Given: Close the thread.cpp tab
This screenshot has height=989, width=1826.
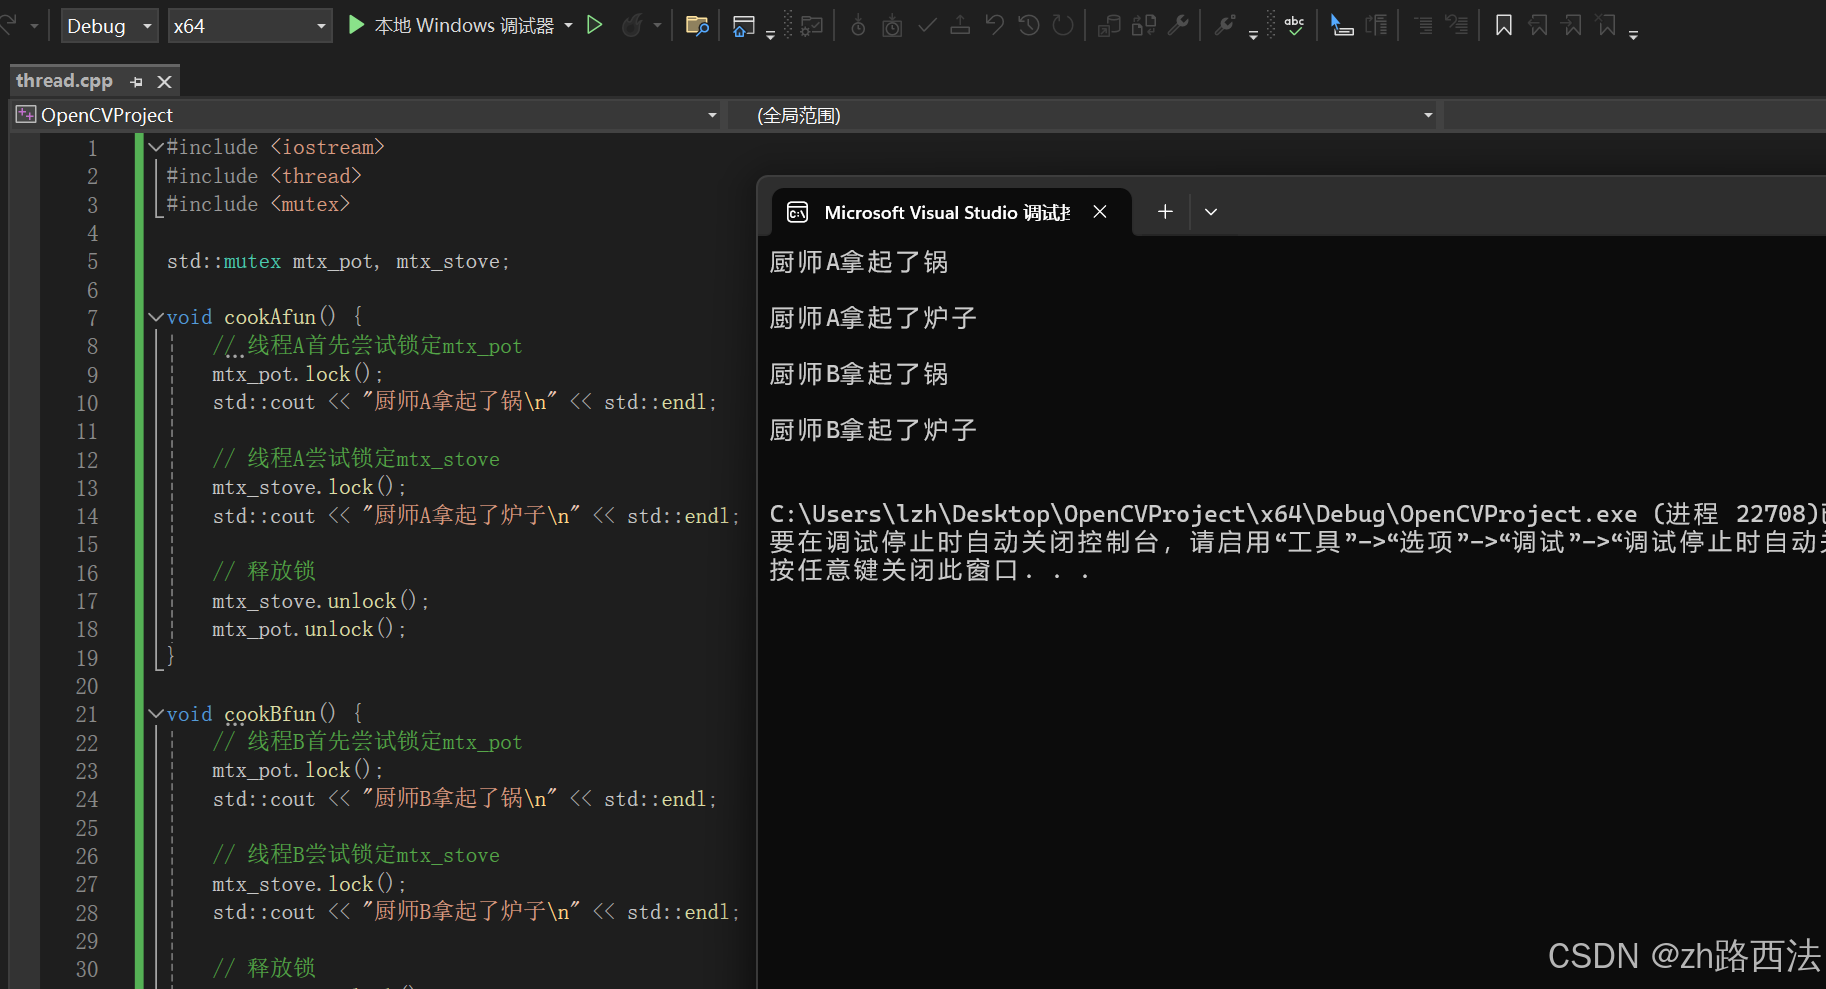Looking at the screenshot, I should (165, 82).
